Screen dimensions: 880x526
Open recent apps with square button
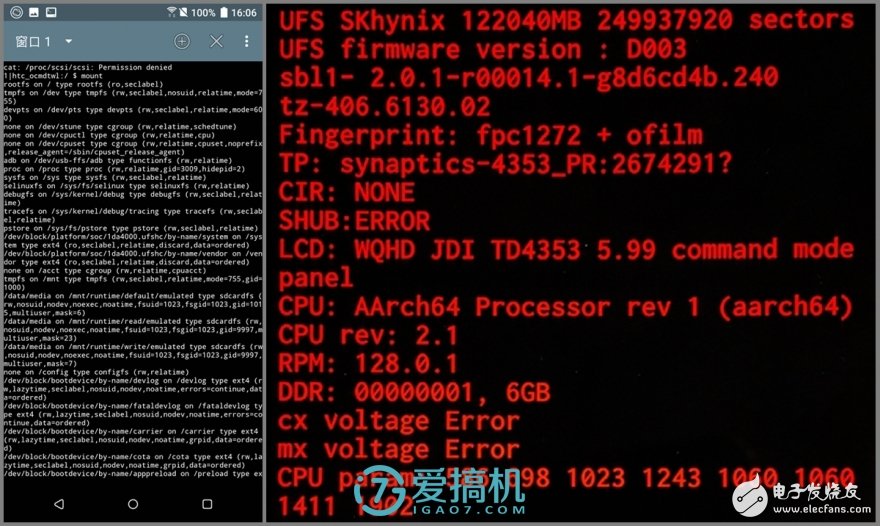207,504
